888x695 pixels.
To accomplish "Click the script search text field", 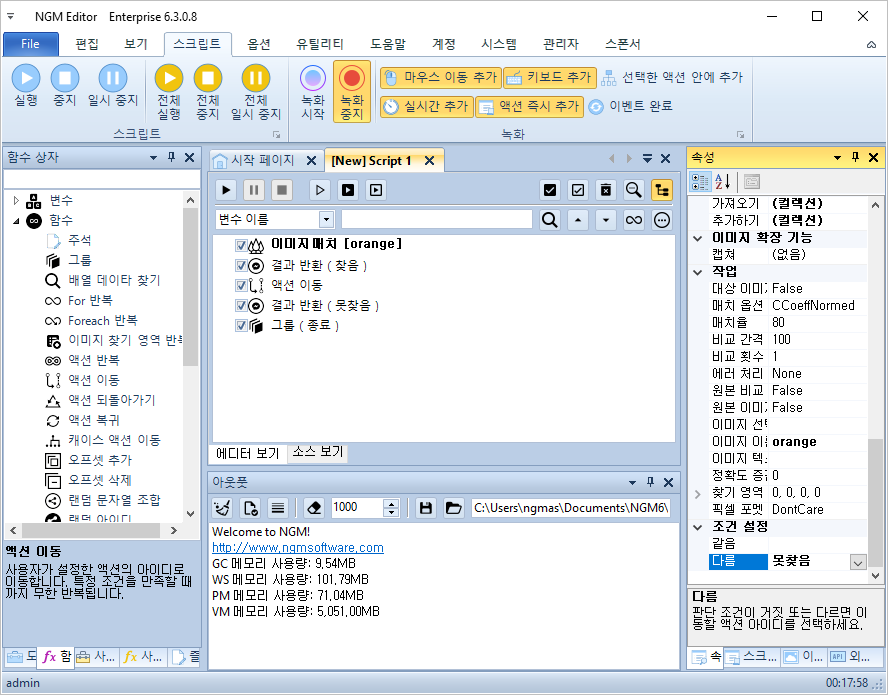I will click(x=437, y=219).
